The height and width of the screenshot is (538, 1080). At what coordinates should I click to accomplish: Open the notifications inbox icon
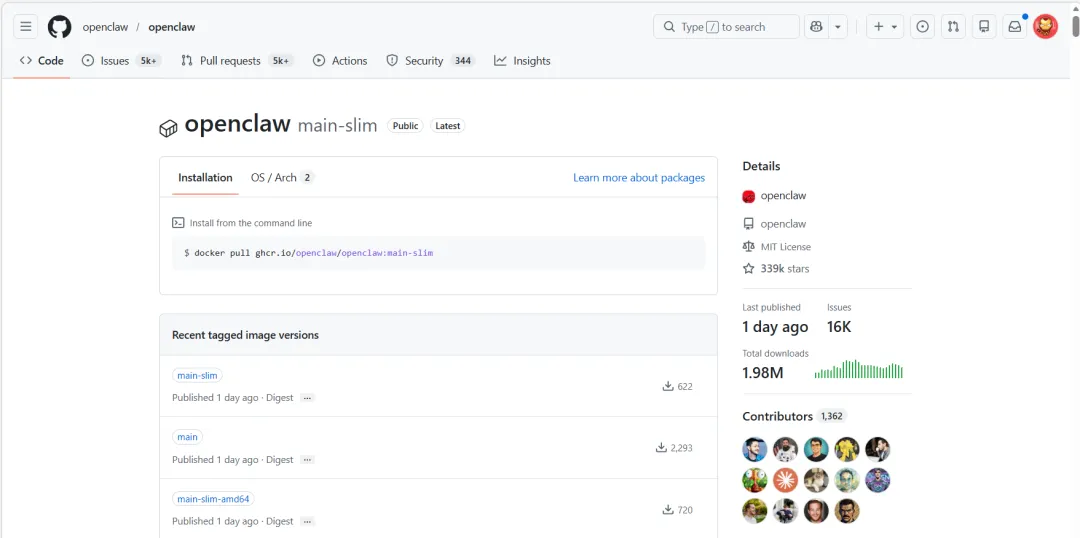point(1015,27)
